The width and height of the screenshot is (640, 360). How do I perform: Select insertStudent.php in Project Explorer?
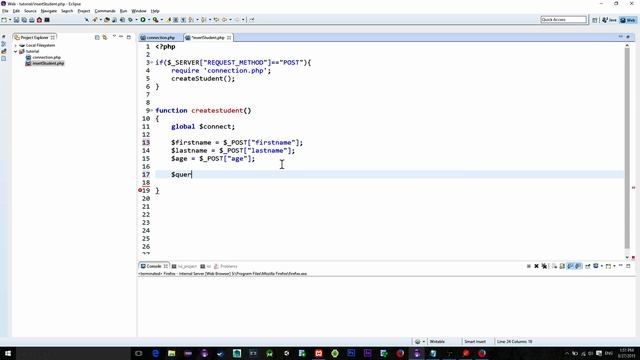[48, 63]
